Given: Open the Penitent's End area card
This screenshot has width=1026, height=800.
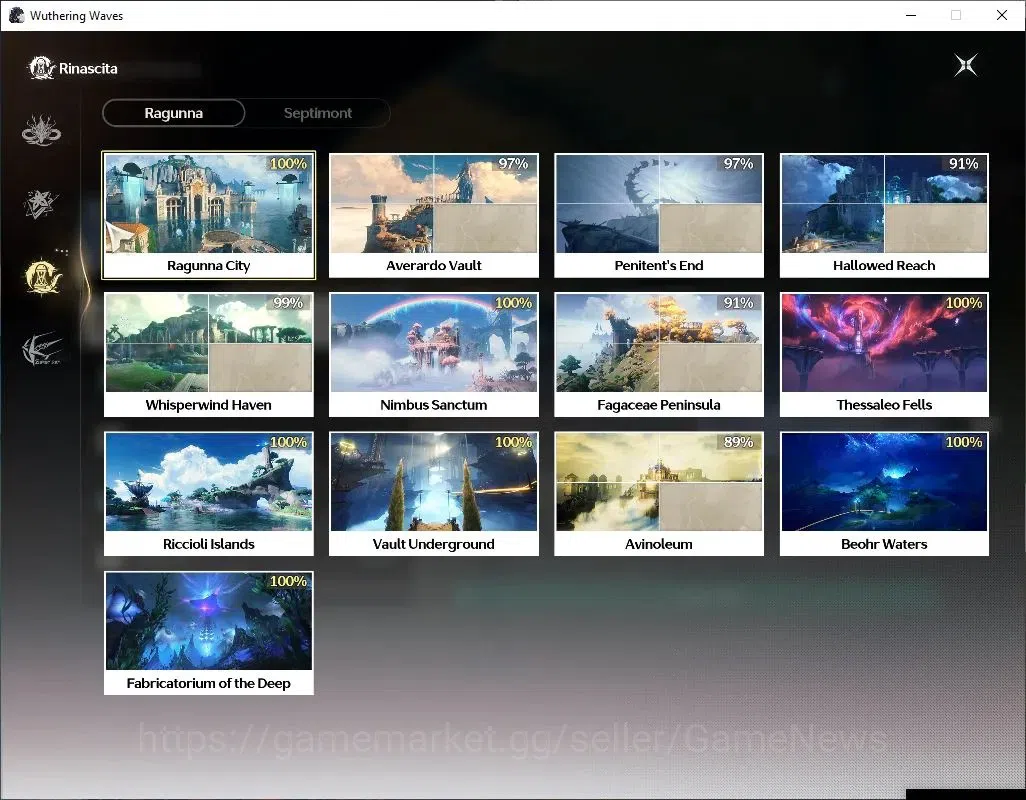Looking at the screenshot, I should click(x=659, y=215).
